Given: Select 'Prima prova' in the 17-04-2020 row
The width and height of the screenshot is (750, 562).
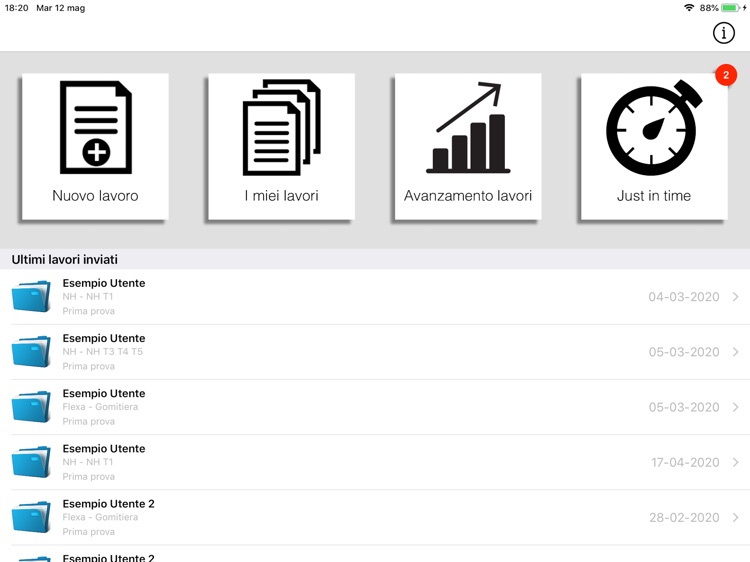Looking at the screenshot, I should click(88, 476).
